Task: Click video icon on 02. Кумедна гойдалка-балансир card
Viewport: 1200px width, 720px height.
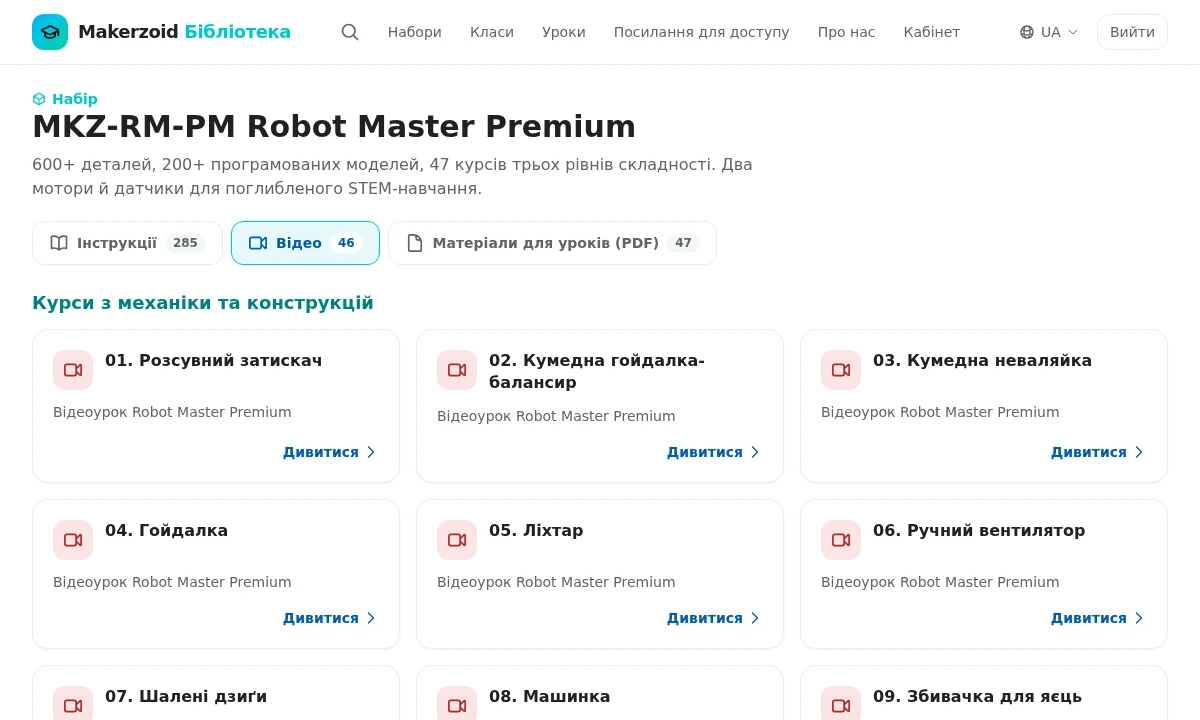Action: pyautogui.click(x=457, y=370)
